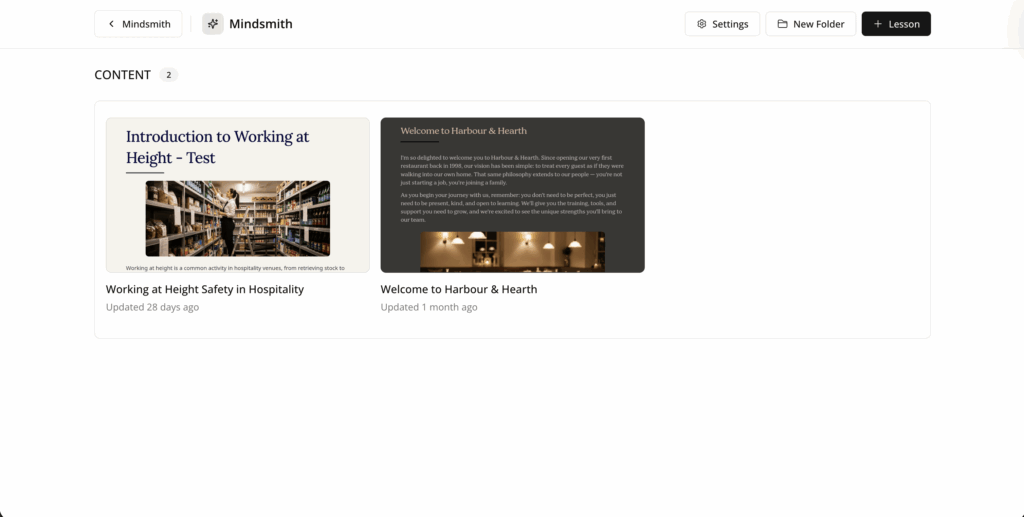
Task: Go back using the Mindsmith button
Action: coord(138,24)
